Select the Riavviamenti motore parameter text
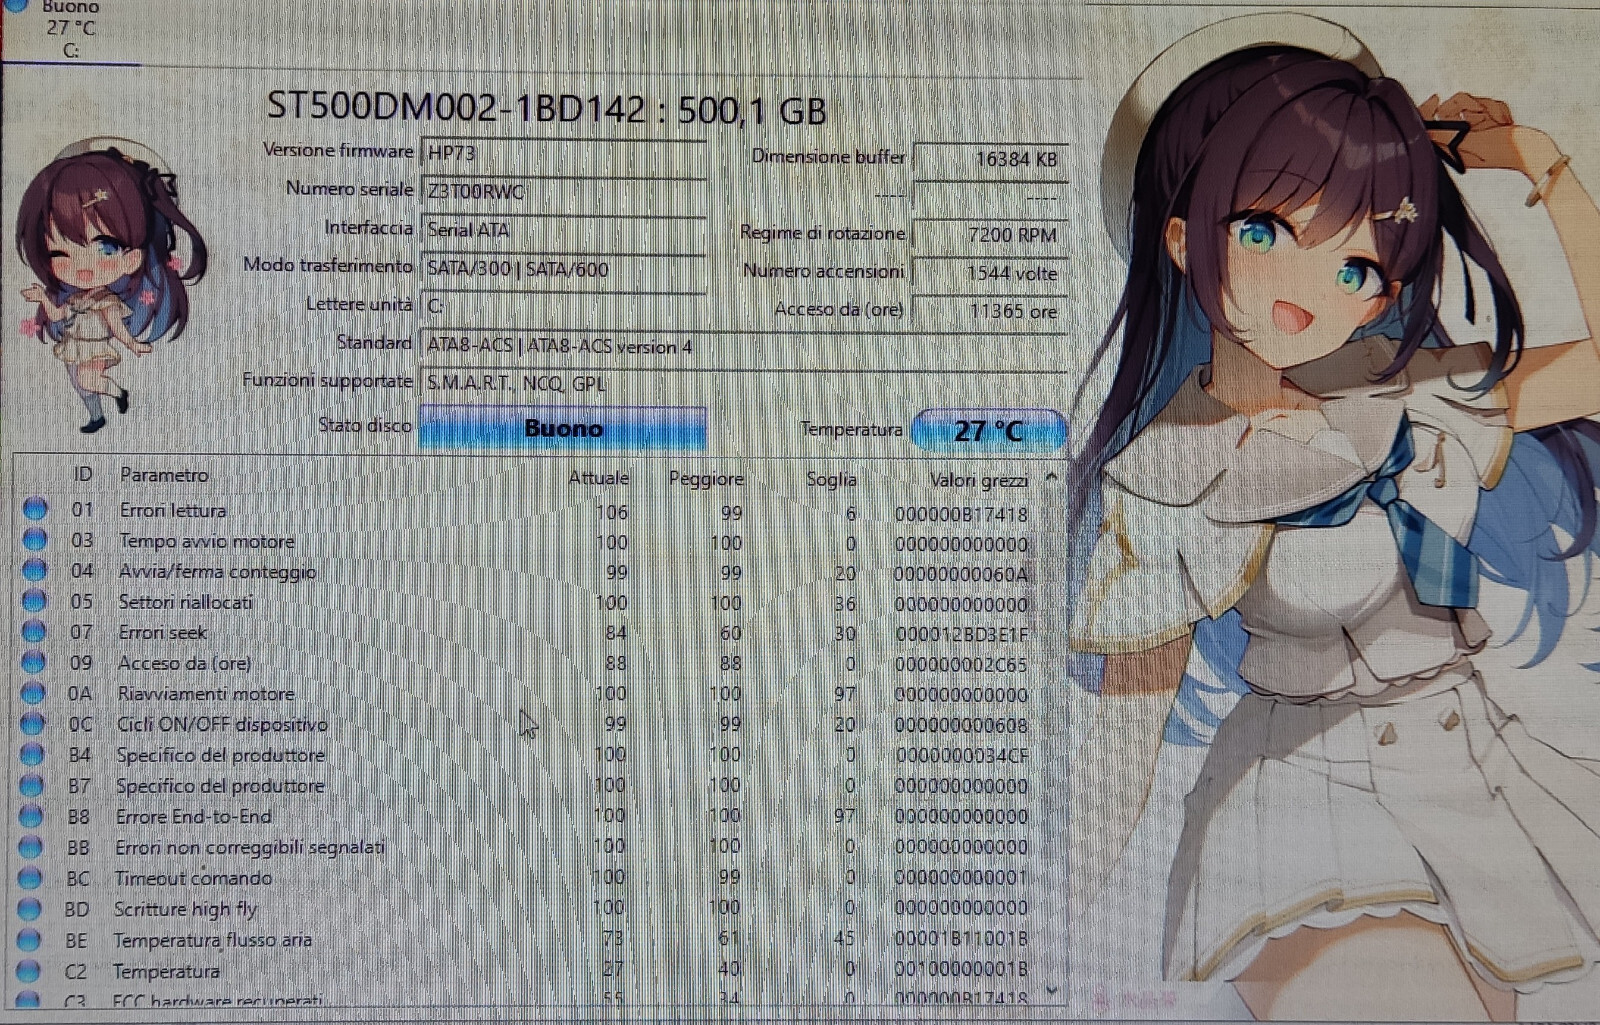This screenshot has height=1025, width=1600. click(205, 694)
